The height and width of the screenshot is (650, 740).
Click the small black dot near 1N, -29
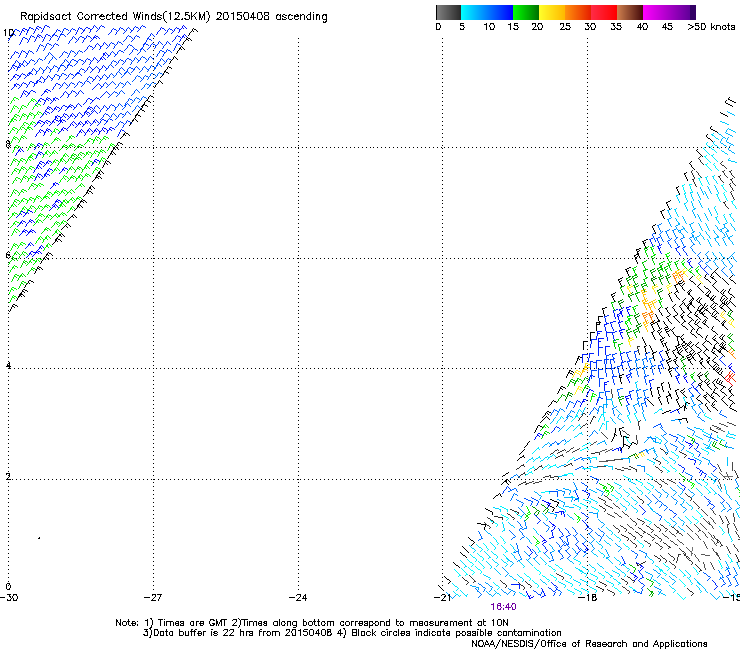click(39, 538)
